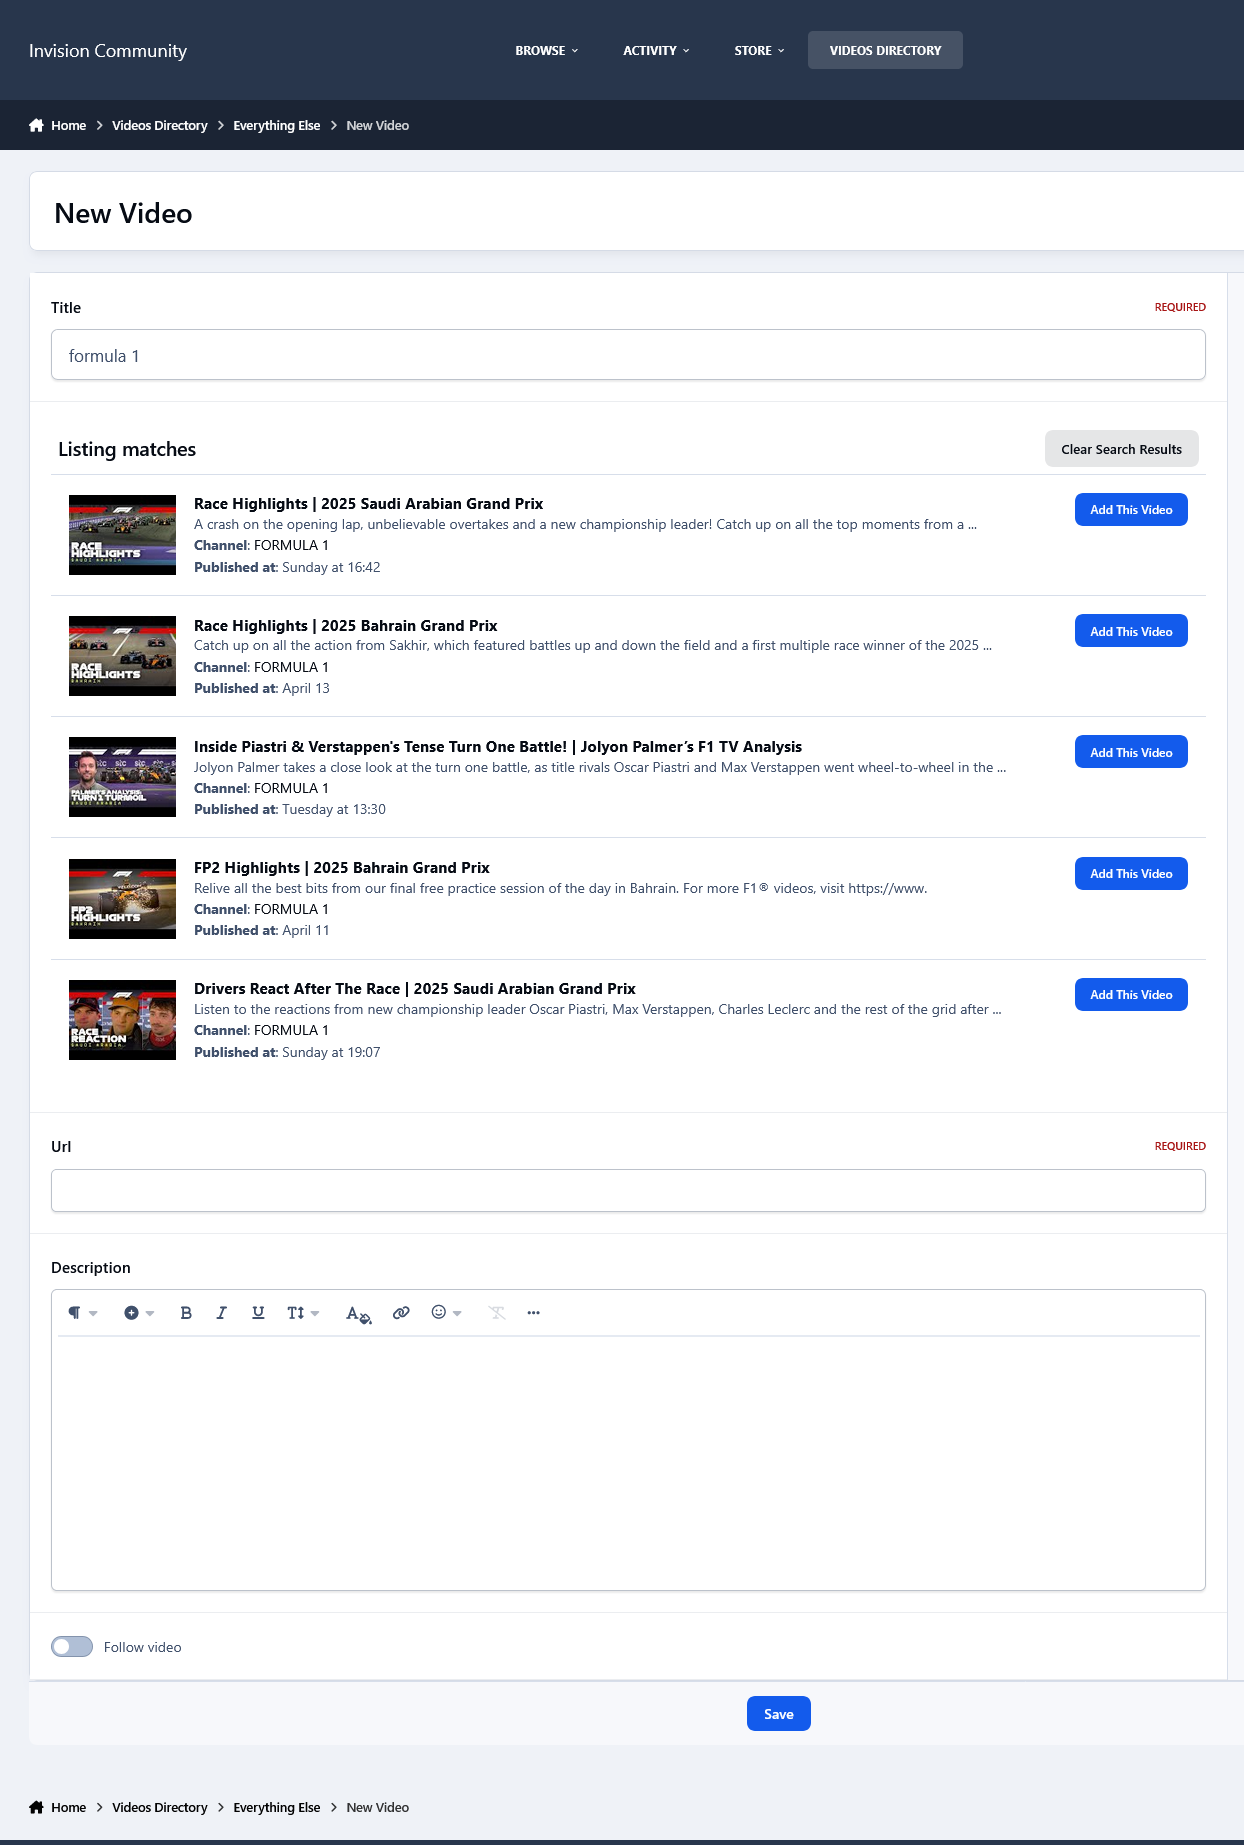This screenshot has height=1845, width=1244.
Task: Click 'Published at: Sunday at 19:07' text
Action: (x=287, y=1052)
